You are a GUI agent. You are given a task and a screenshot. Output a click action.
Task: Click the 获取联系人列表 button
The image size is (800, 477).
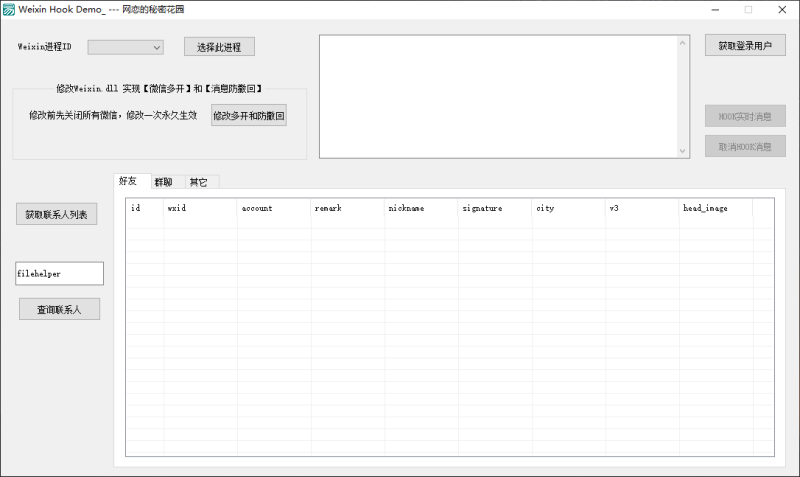click(x=57, y=214)
